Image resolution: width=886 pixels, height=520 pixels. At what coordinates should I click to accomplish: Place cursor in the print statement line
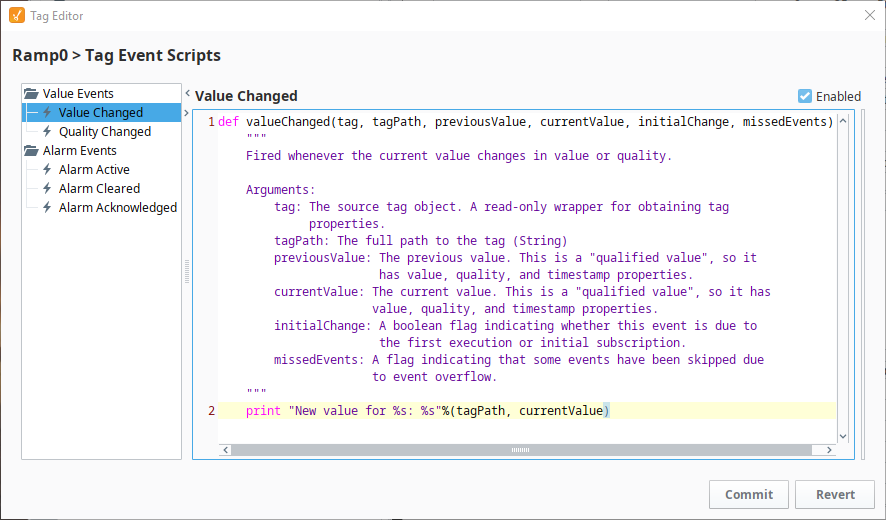(428, 410)
